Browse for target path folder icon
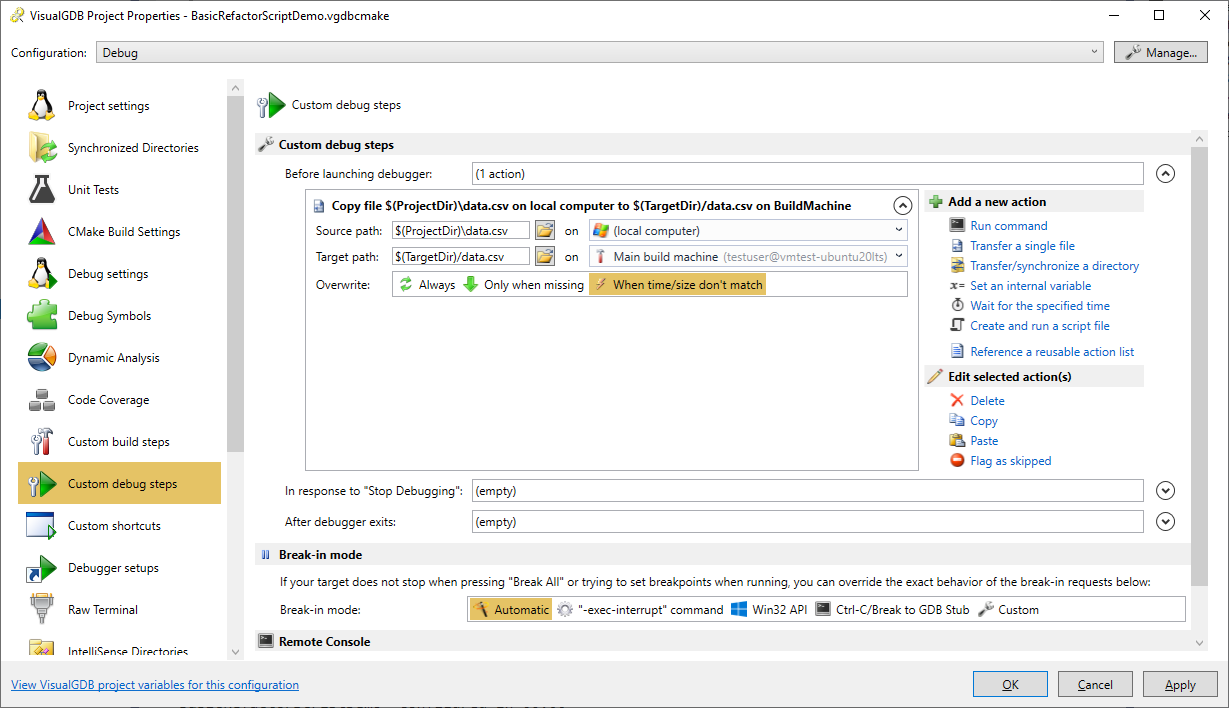The height and width of the screenshot is (708, 1229). (545, 256)
